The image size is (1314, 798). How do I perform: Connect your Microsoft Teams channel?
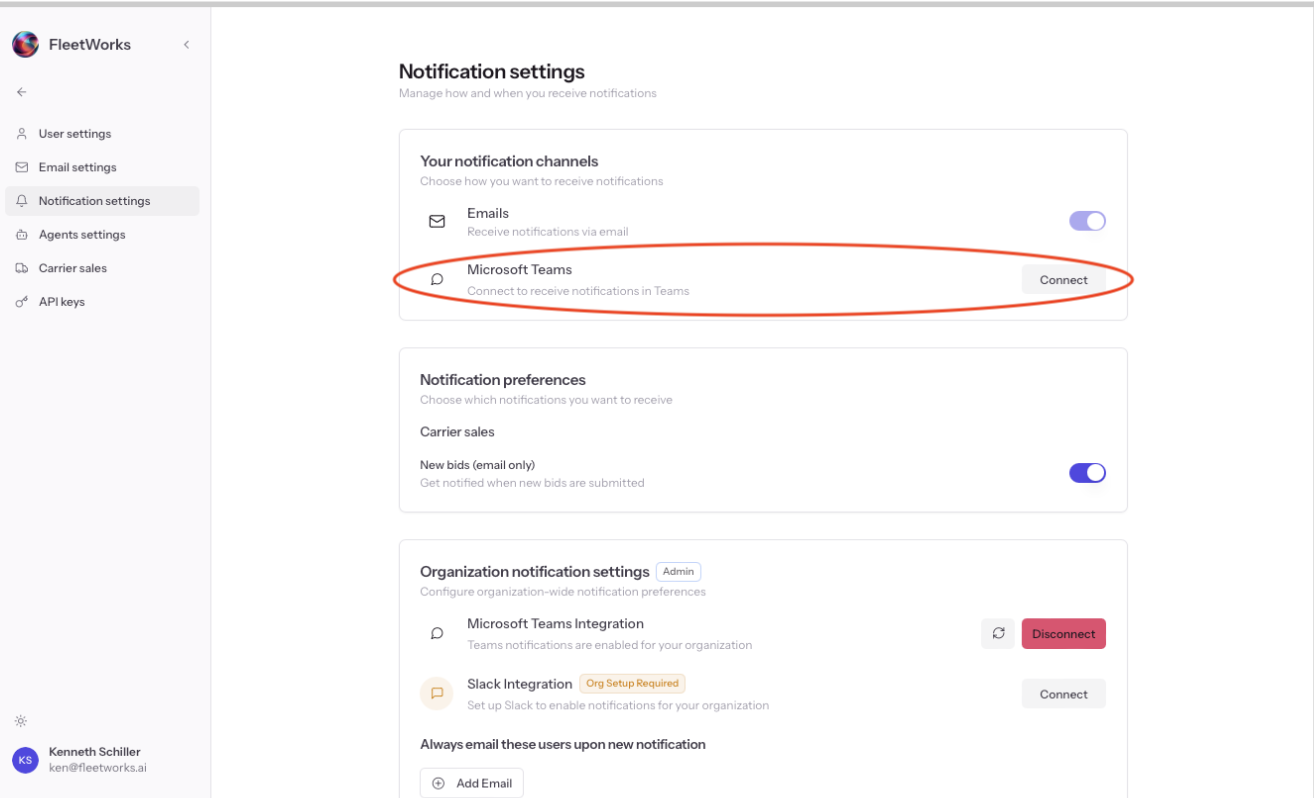(x=1063, y=280)
